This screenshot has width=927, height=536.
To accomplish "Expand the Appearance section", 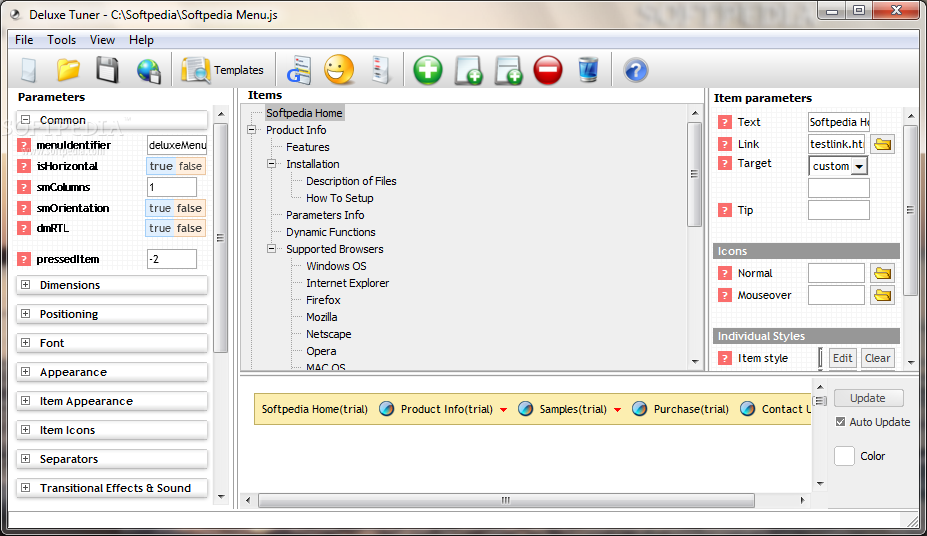I will [25, 371].
